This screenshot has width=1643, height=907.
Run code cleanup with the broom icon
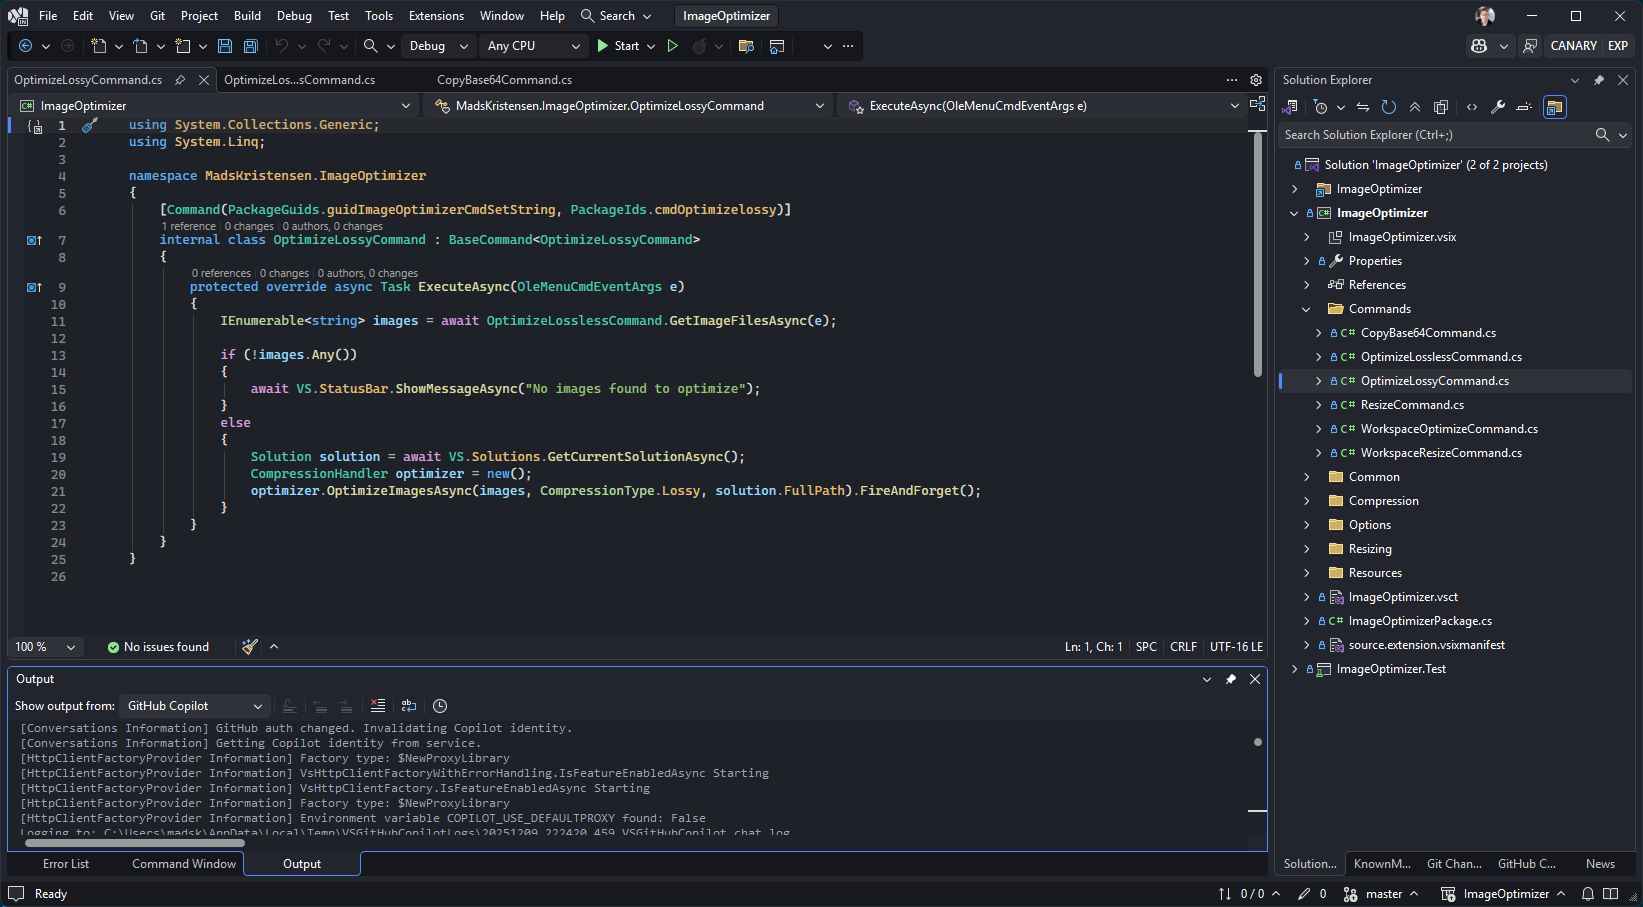[x=250, y=647]
